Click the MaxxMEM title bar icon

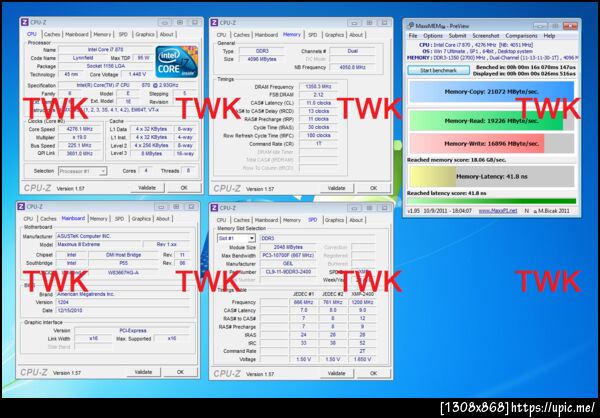coord(410,26)
